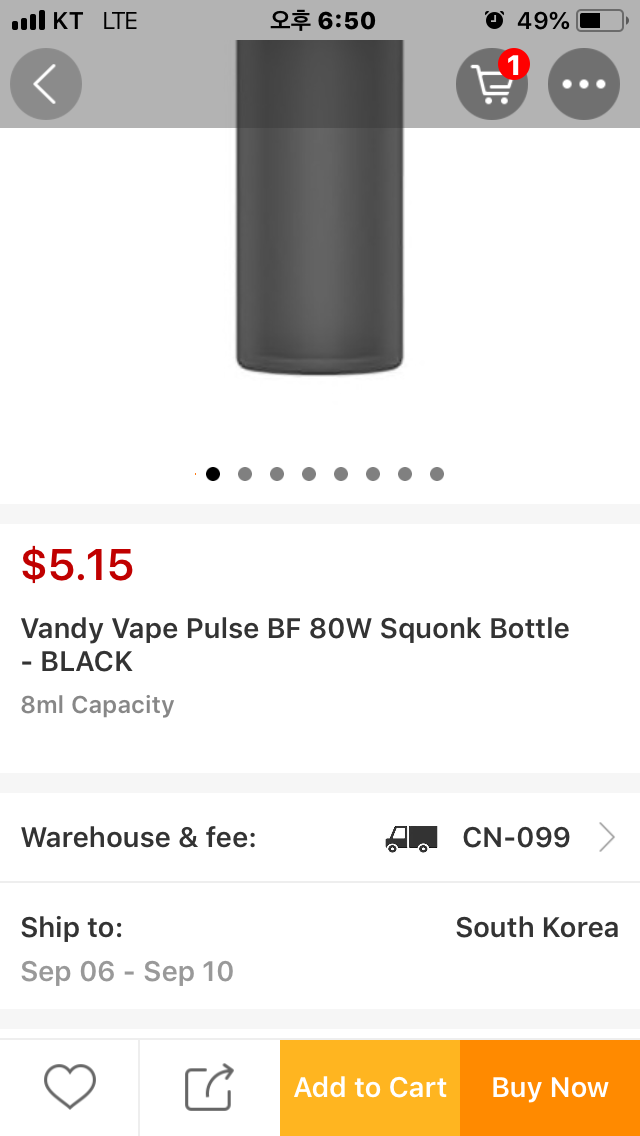Screen dimensions: 640x1136
Task: Open the shopping cart
Action: [x=491, y=85]
